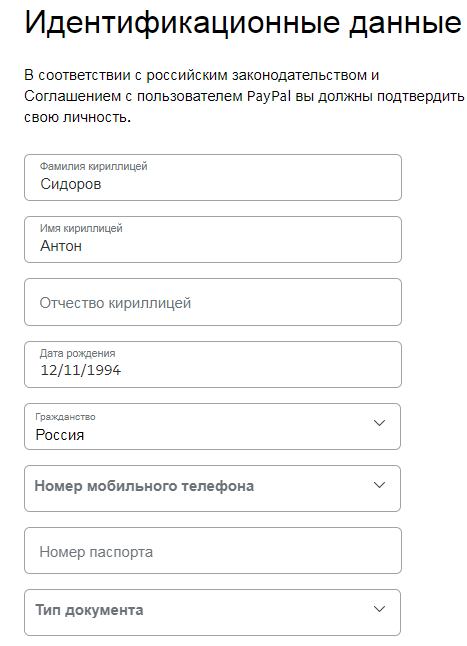Click the chevron arrow in Гражданство field
Viewport: 467px width, 646px height.
(379, 423)
